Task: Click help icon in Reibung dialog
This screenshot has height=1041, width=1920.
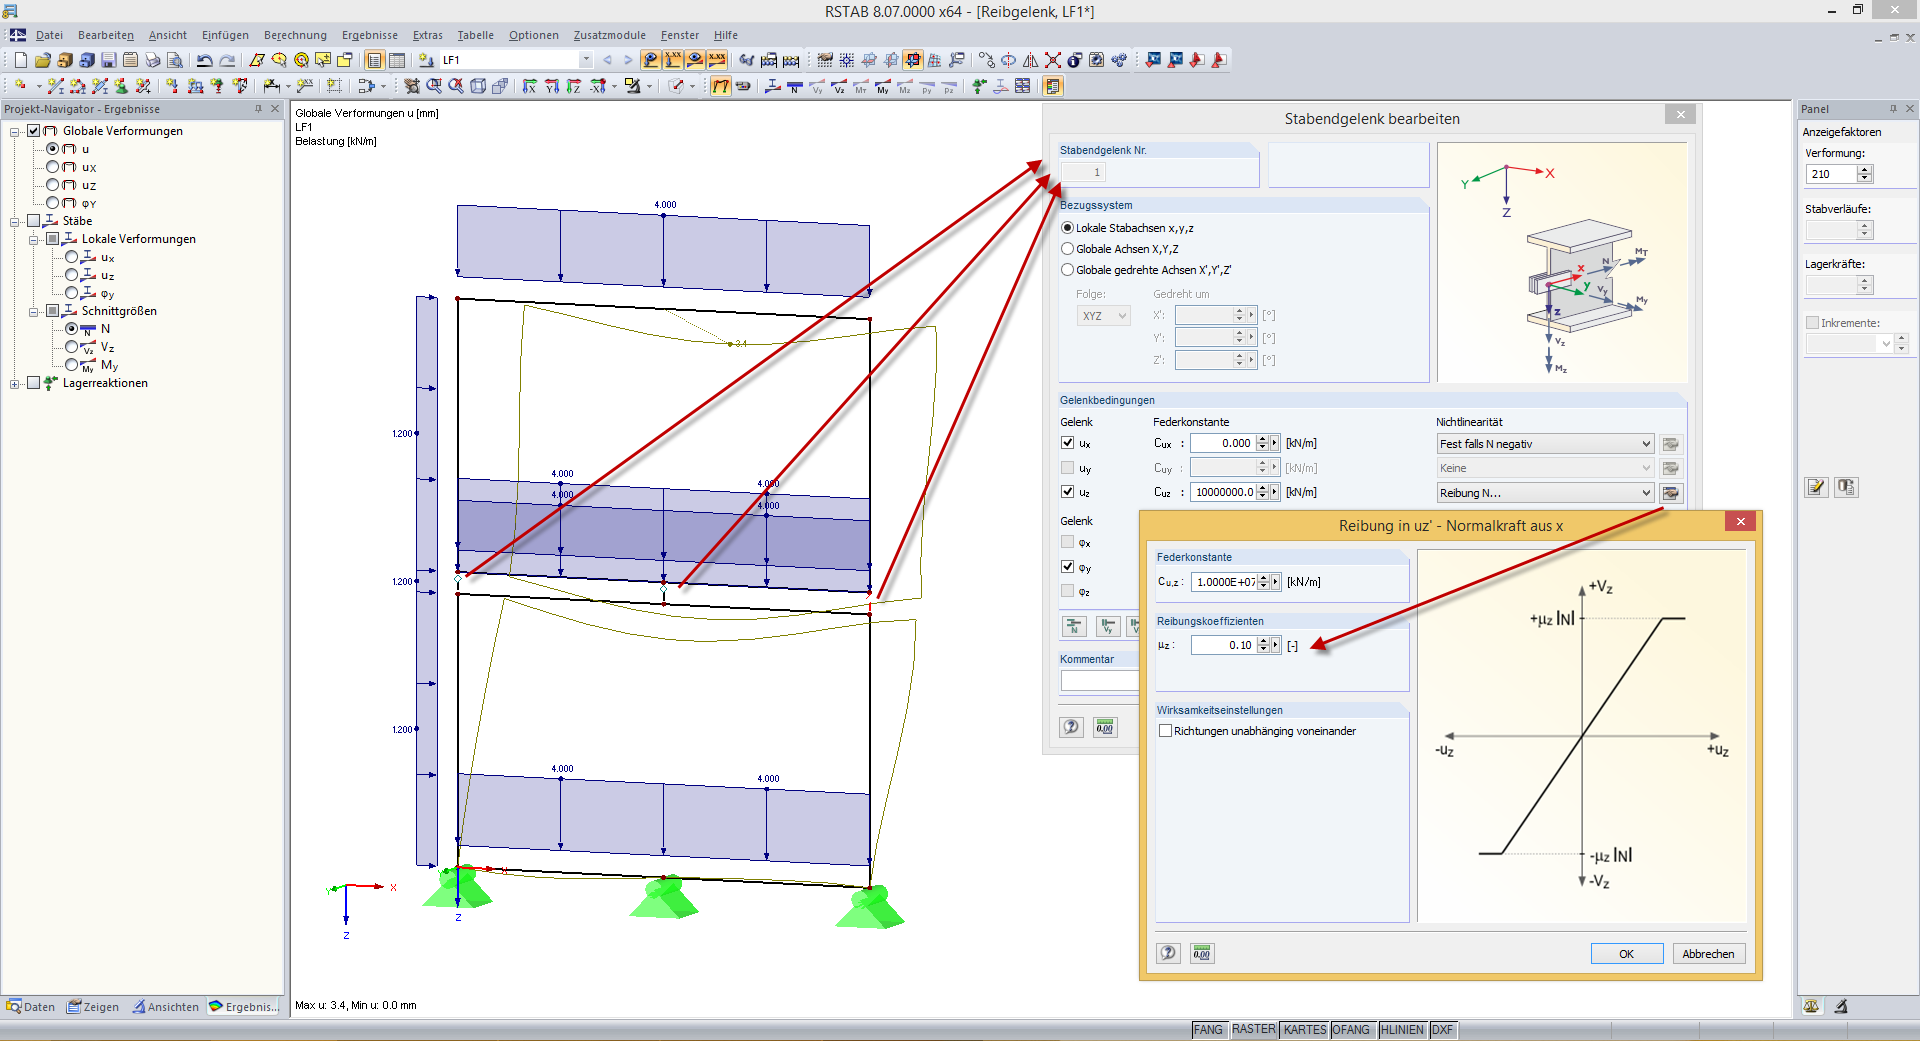Action: [x=1169, y=953]
